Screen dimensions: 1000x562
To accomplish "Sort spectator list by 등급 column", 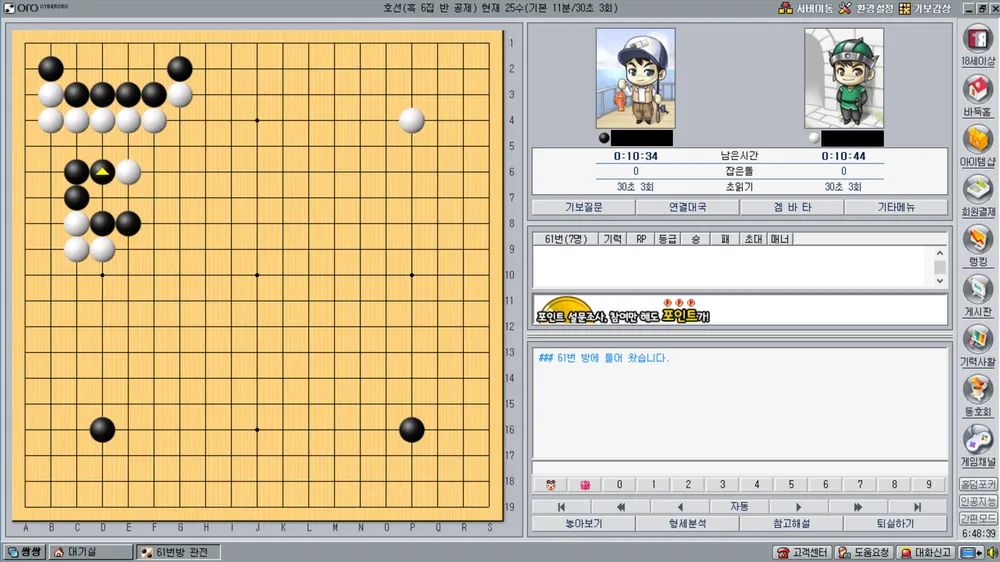I will (667, 239).
